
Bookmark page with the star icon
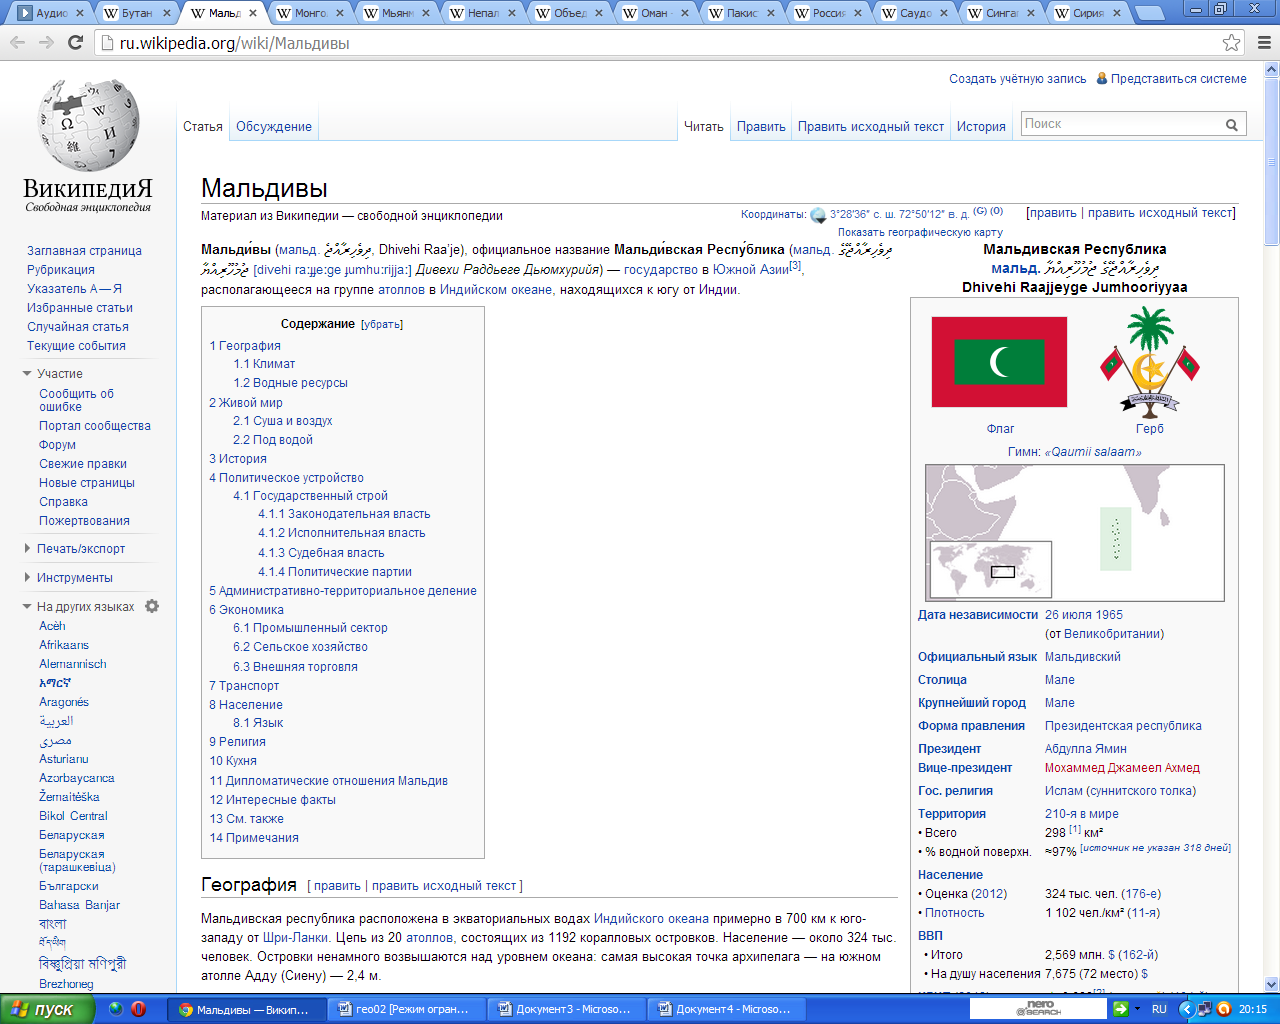tap(1231, 43)
